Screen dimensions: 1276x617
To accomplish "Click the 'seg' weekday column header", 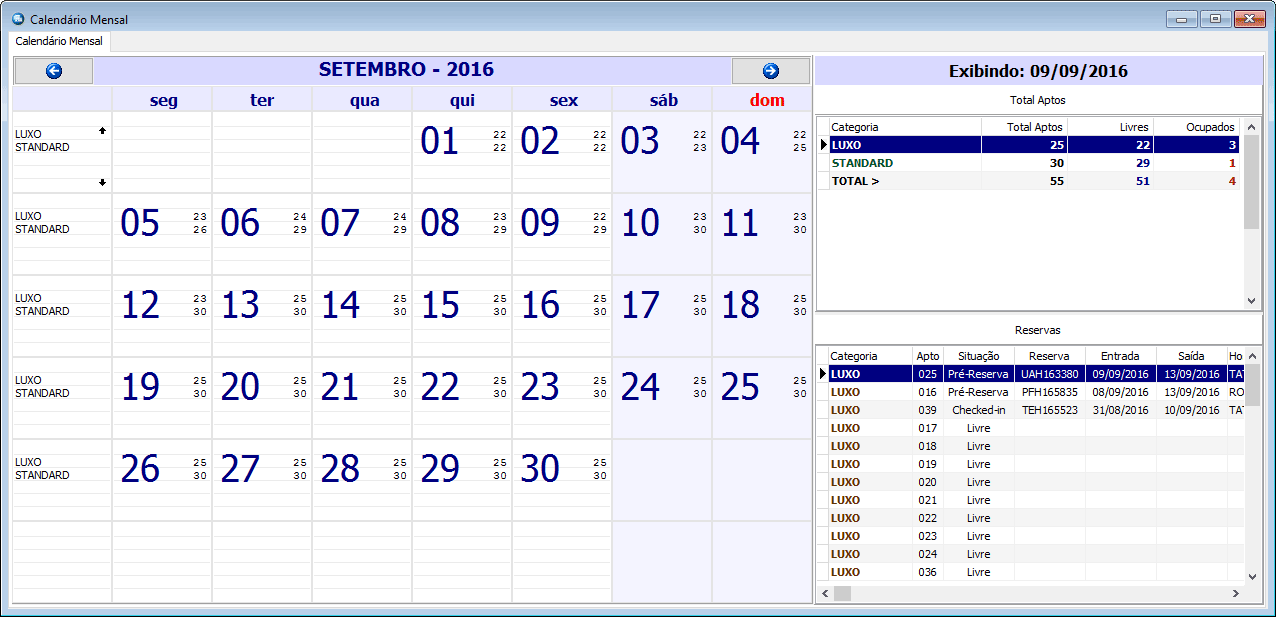I will coord(163,100).
